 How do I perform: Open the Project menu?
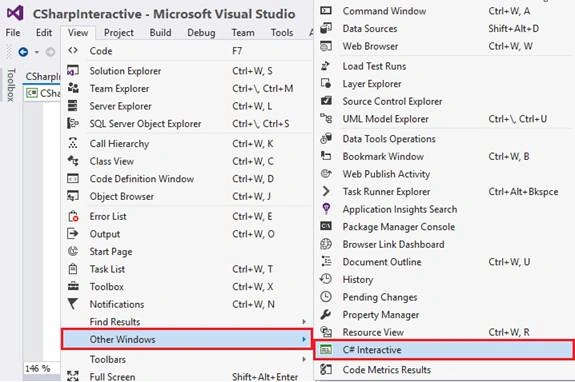(x=118, y=33)
